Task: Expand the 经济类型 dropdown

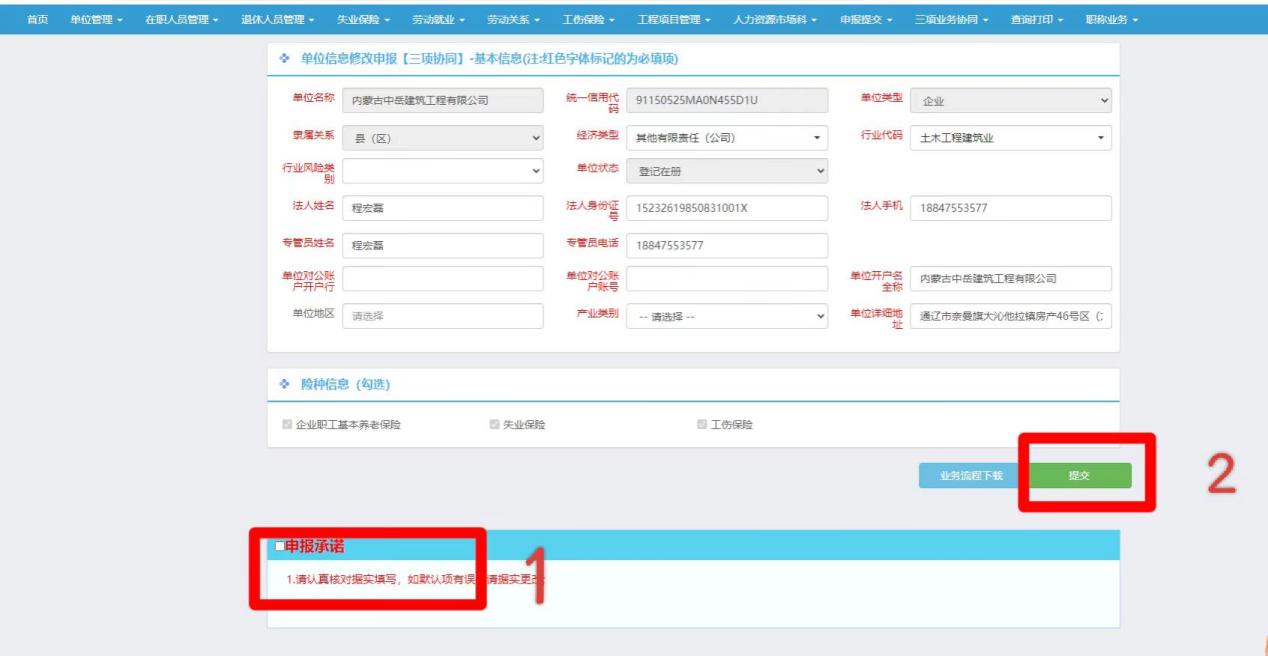Action: pos(727,138)
